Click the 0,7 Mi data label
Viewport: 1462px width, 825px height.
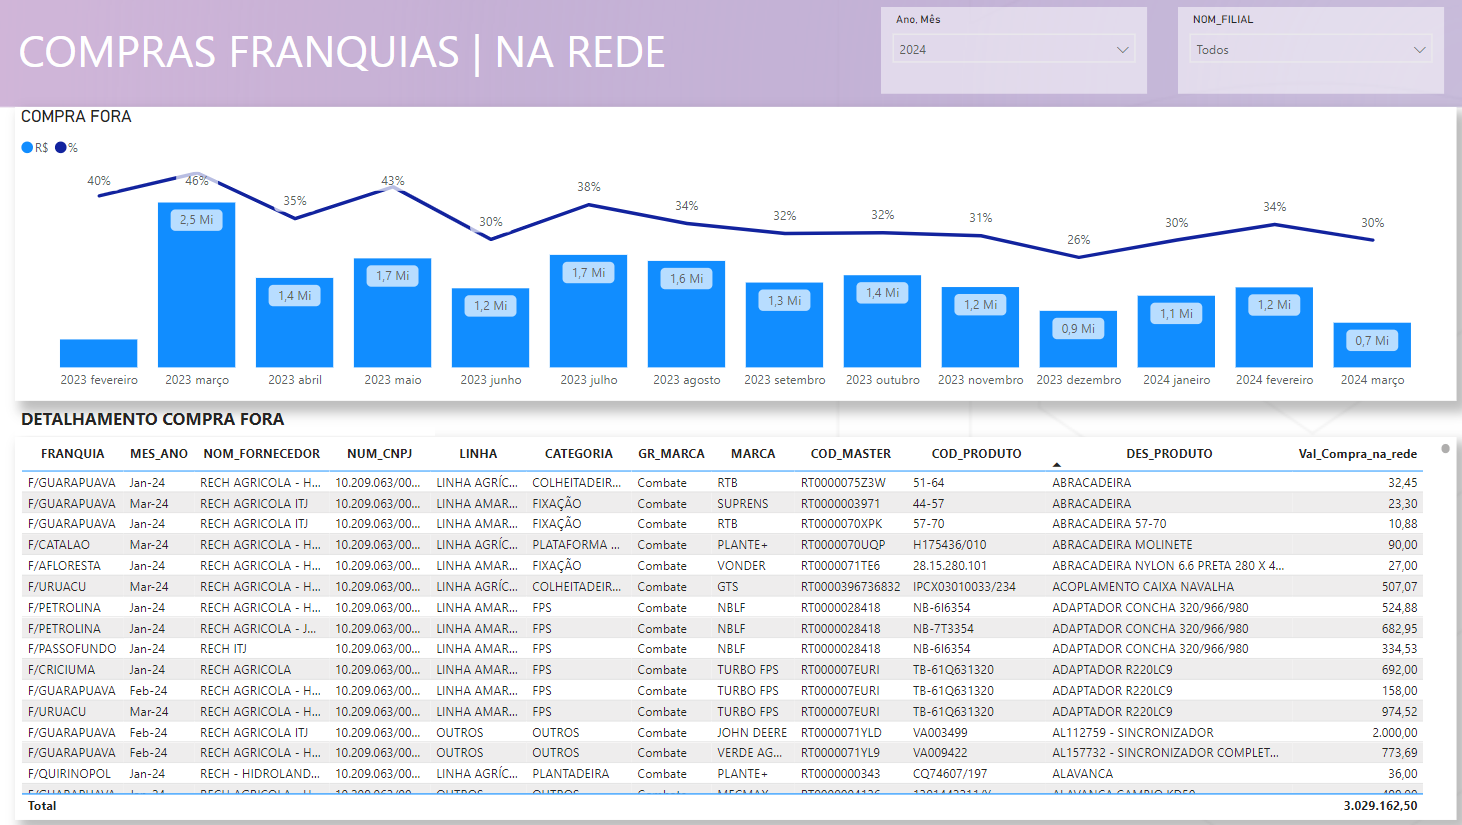click(1372, 341)
